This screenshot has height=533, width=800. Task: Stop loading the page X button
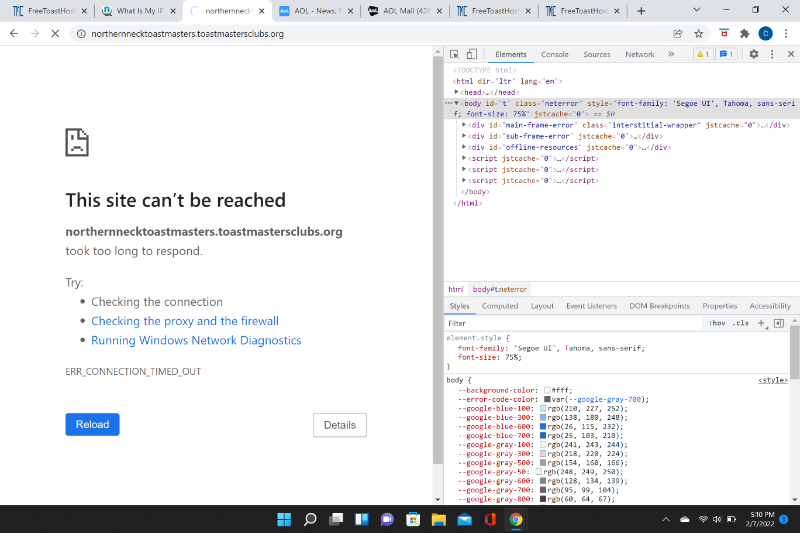click(55, 34)
